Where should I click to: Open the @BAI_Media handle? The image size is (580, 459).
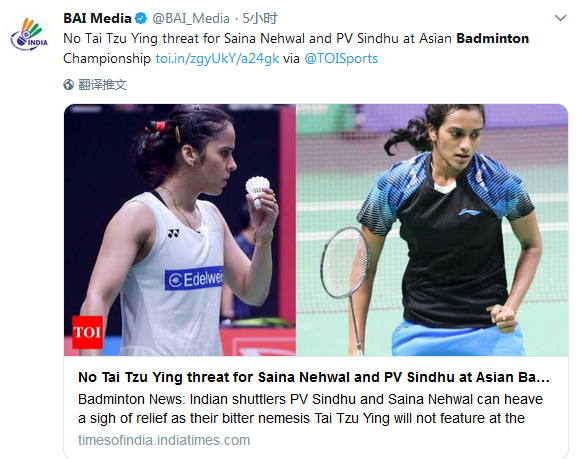coord(191,18)
